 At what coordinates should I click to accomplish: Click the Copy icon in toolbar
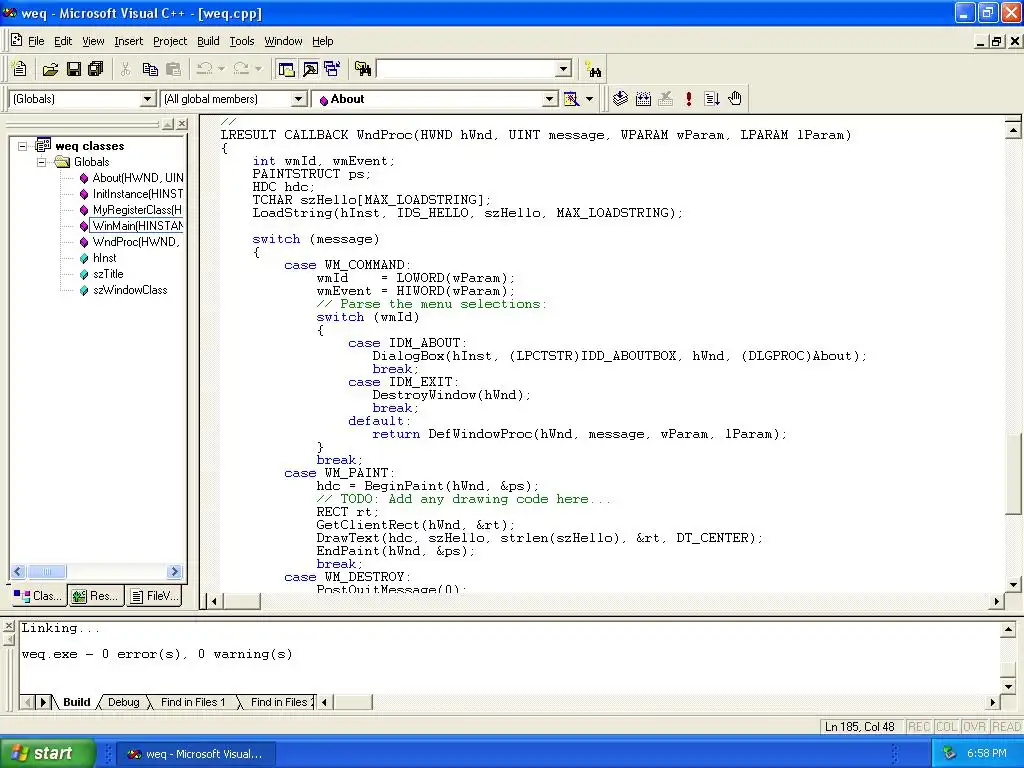150,69
